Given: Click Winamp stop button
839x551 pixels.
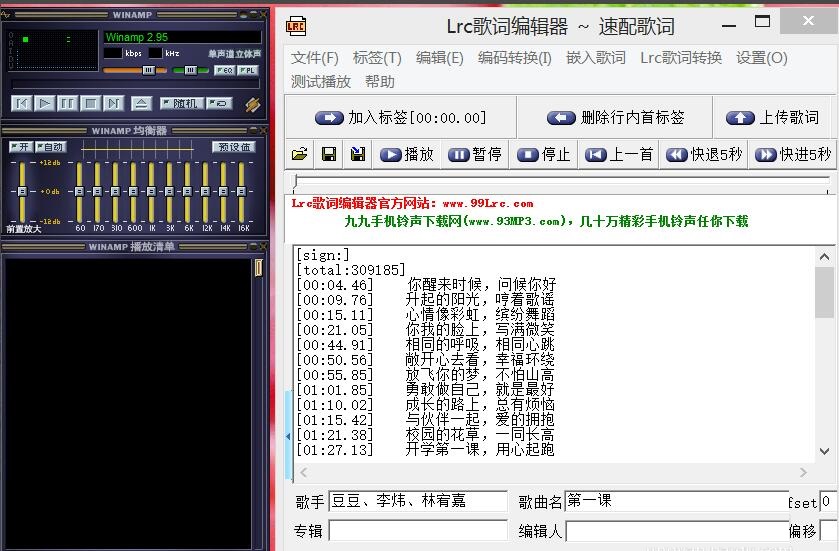Looking at the screenshot, I should [90, 103].
